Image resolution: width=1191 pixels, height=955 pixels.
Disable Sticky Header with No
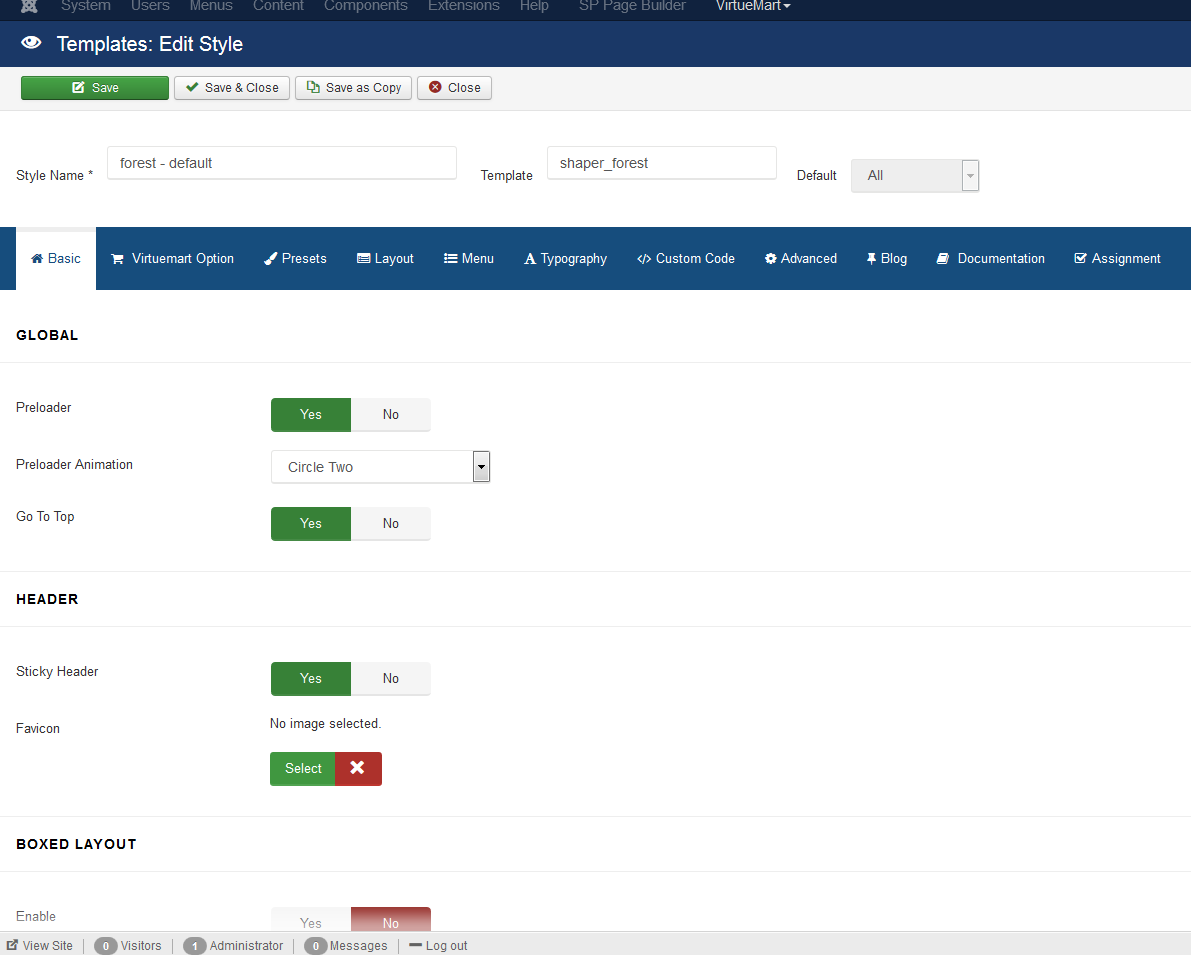[x=390, y=678]
